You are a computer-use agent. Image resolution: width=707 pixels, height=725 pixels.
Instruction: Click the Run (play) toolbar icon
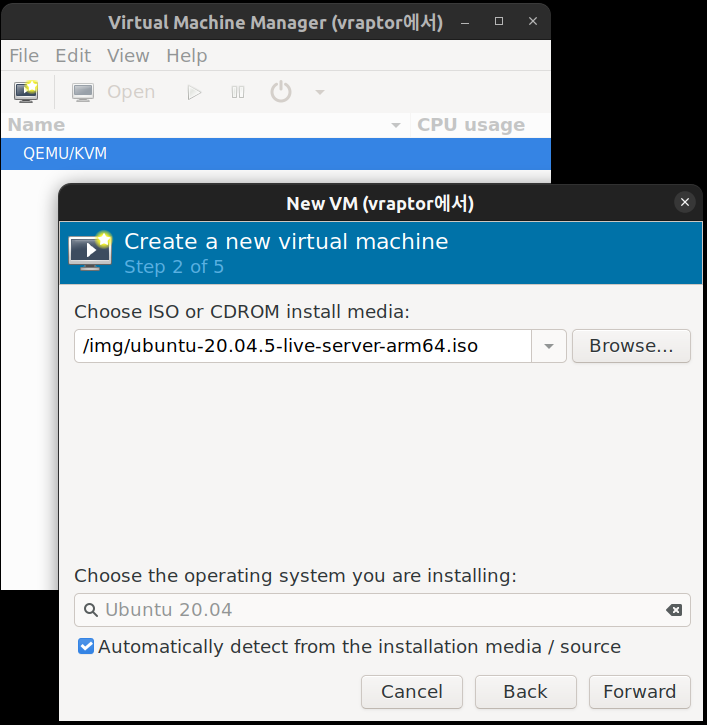pyautogui.click(x=194, y=92)
